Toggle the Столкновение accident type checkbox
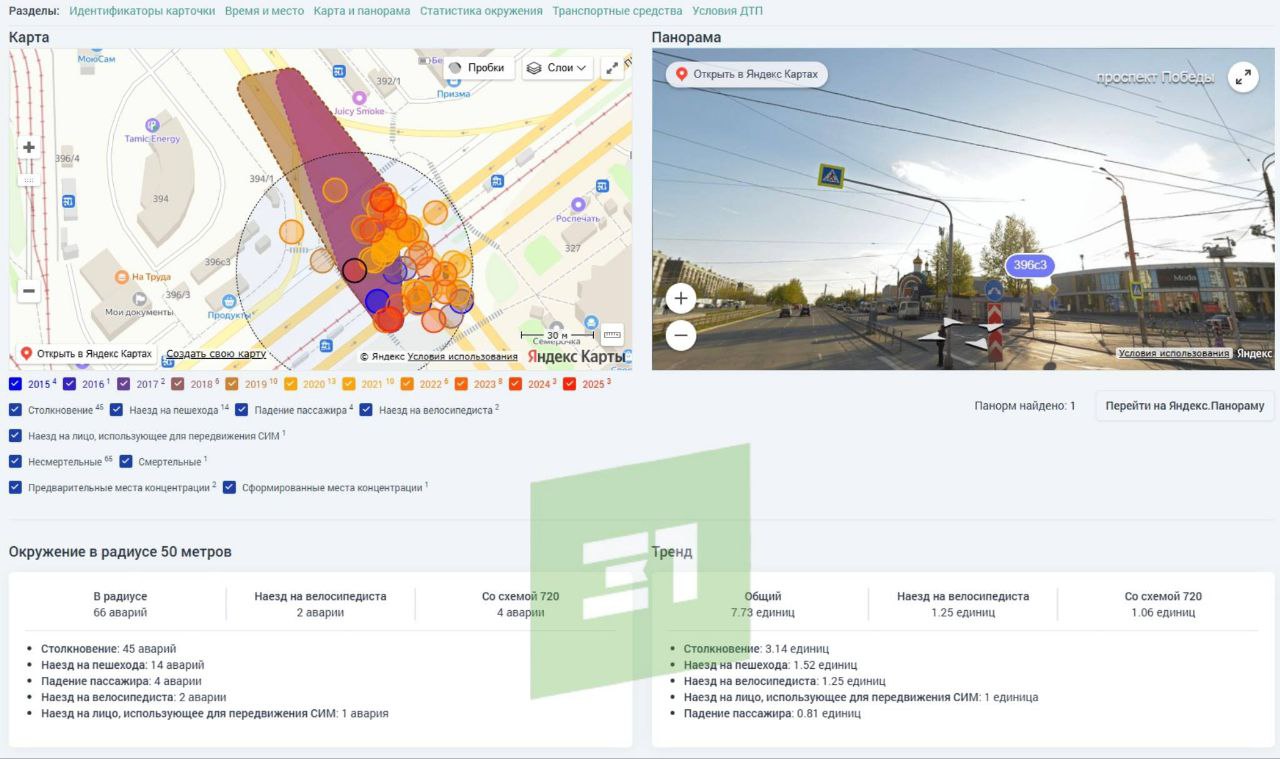This screenshot has width=1280, height=759. coord(16,410)
